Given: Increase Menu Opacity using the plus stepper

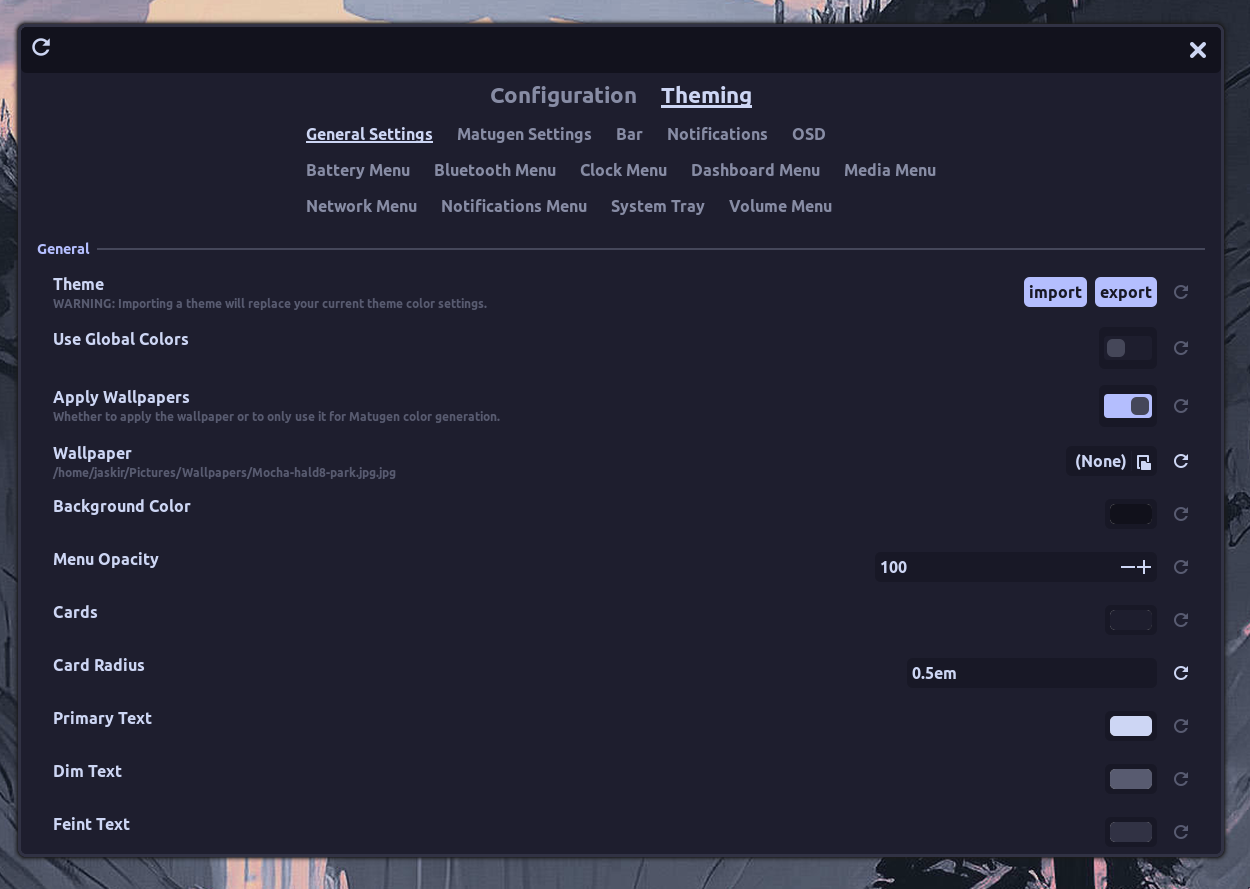Looking at the screenshot, I should point(1145,567).
